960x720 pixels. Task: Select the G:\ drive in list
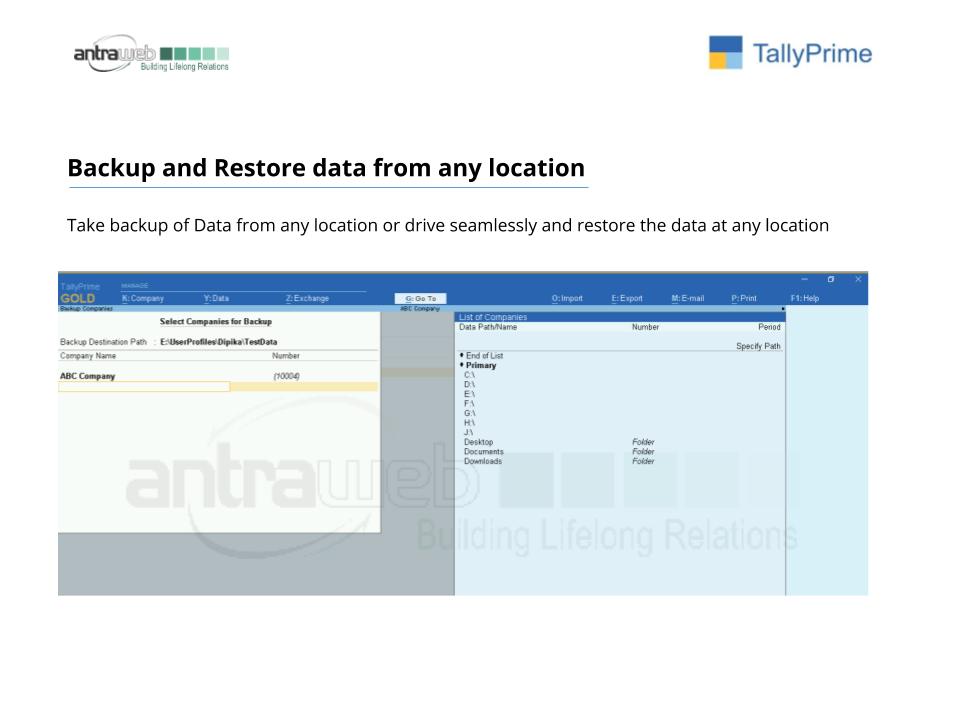coord(469,413)
